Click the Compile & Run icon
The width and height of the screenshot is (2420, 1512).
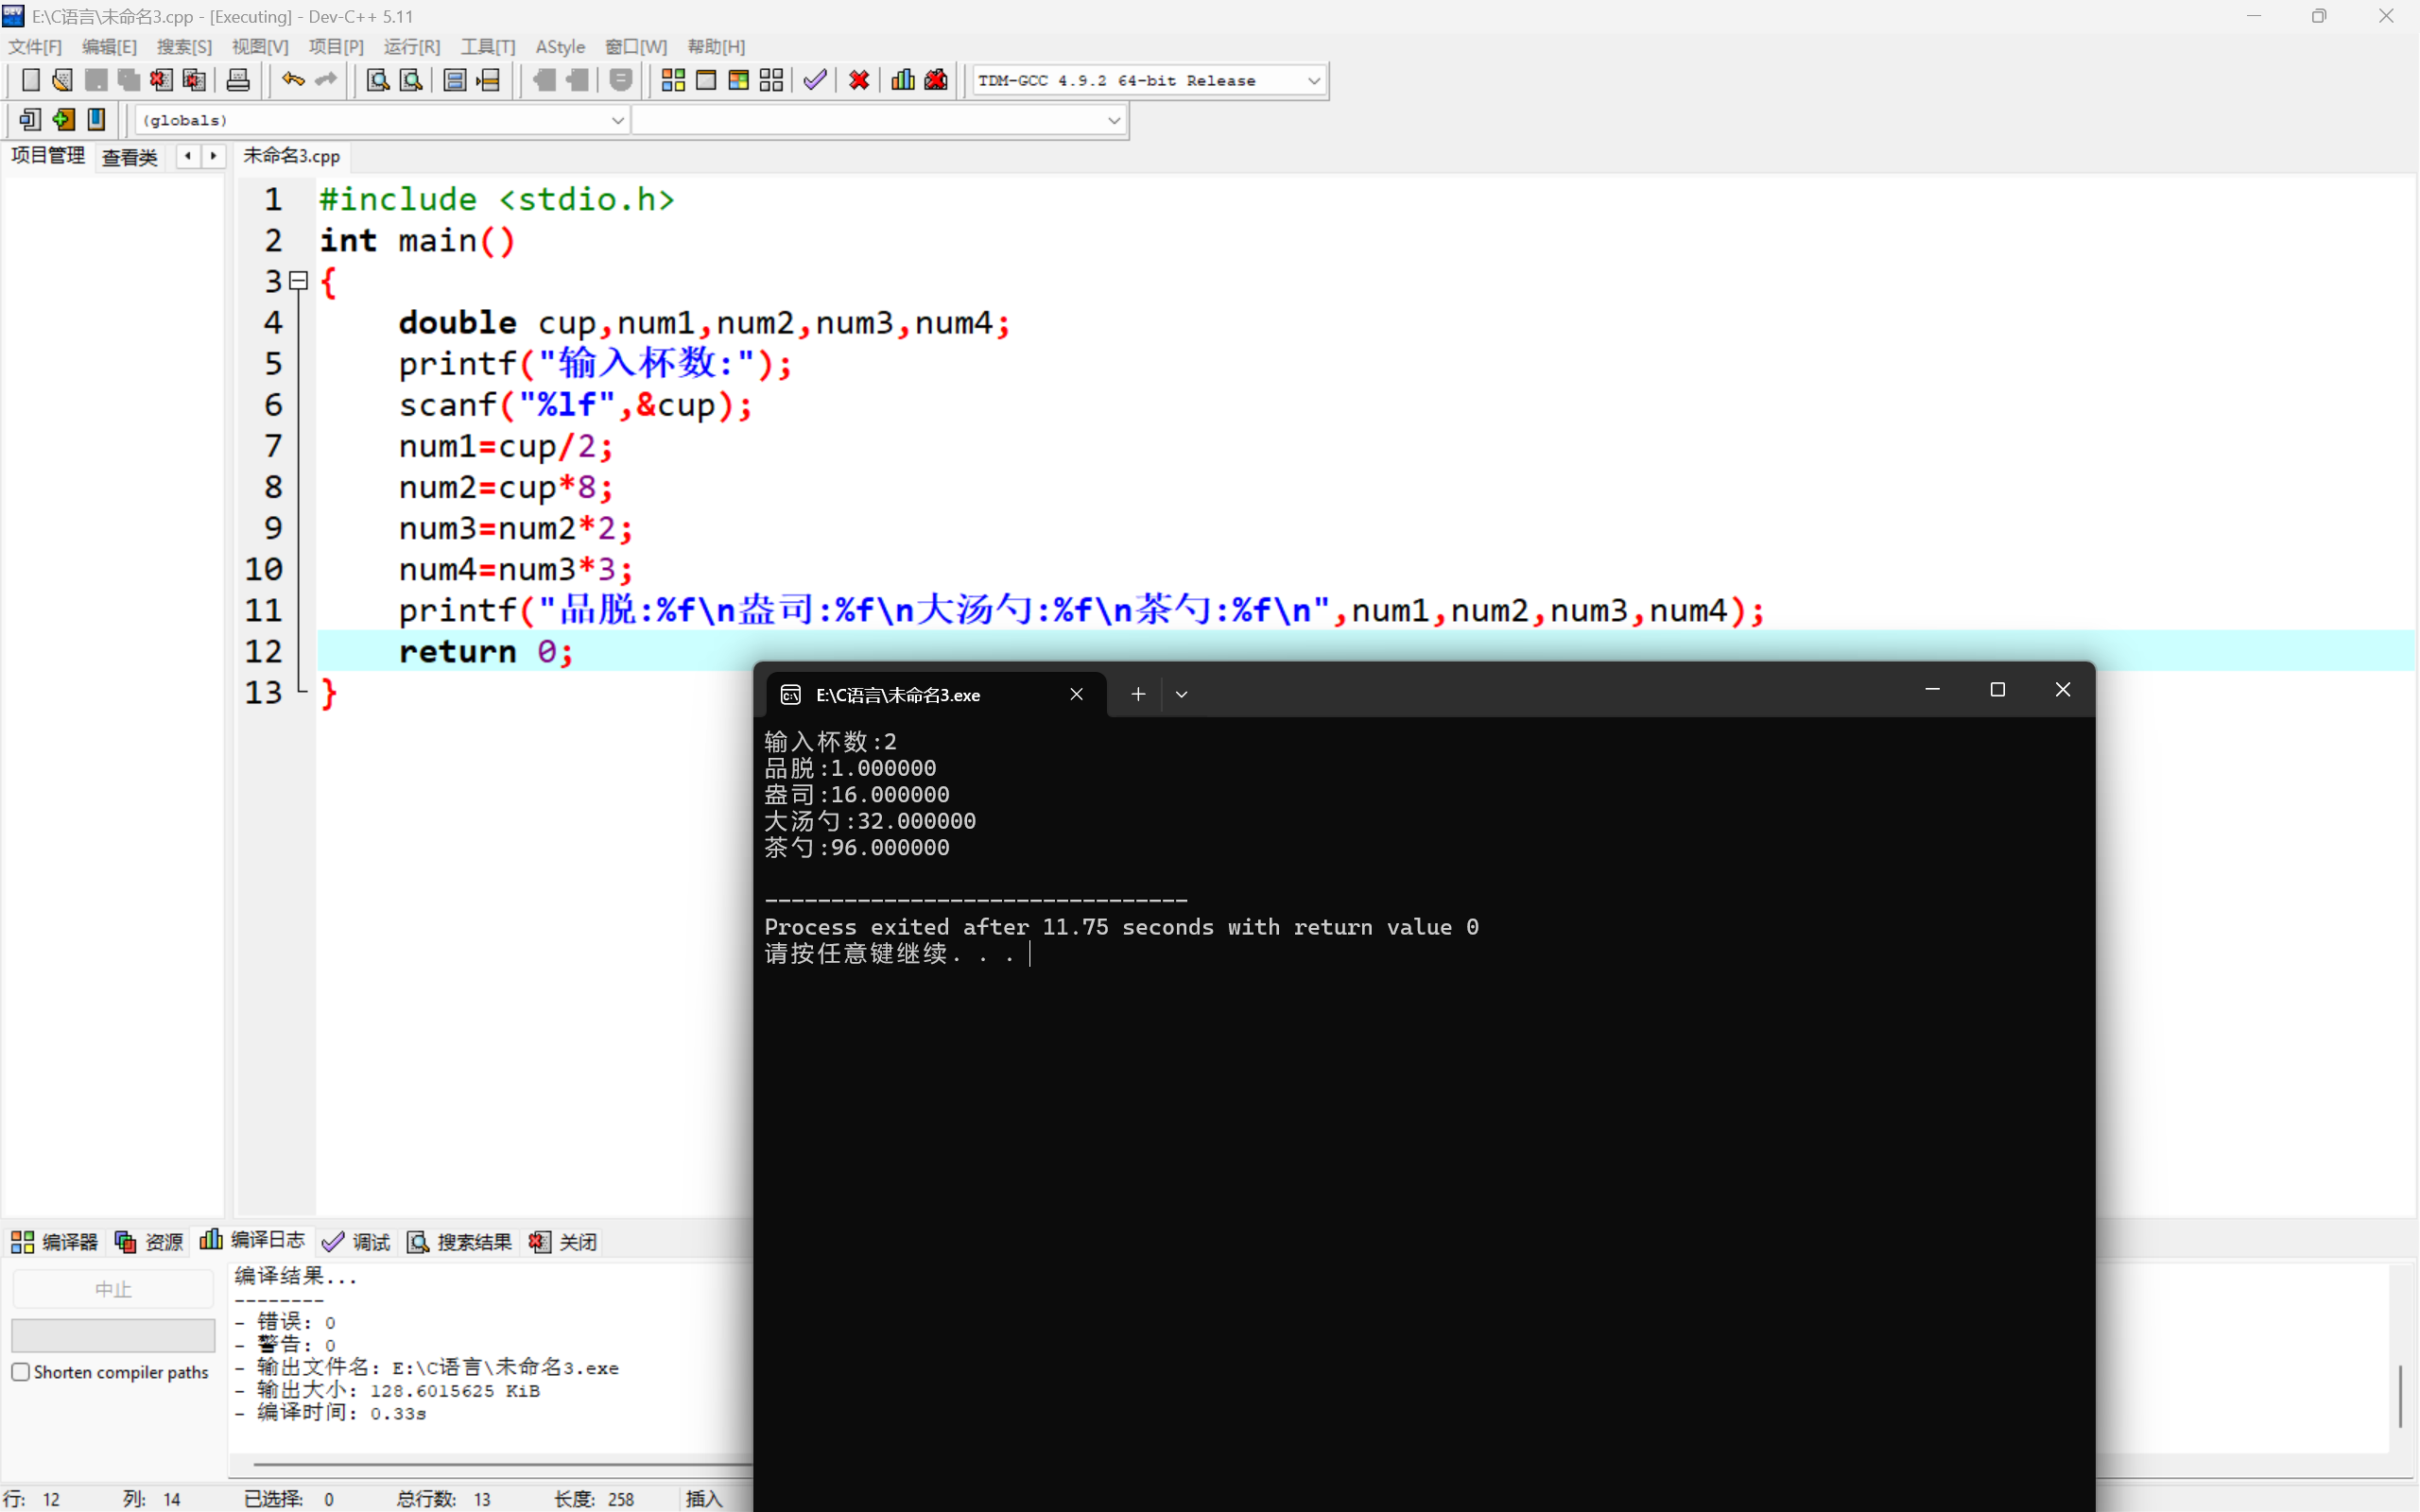point(739,80)
